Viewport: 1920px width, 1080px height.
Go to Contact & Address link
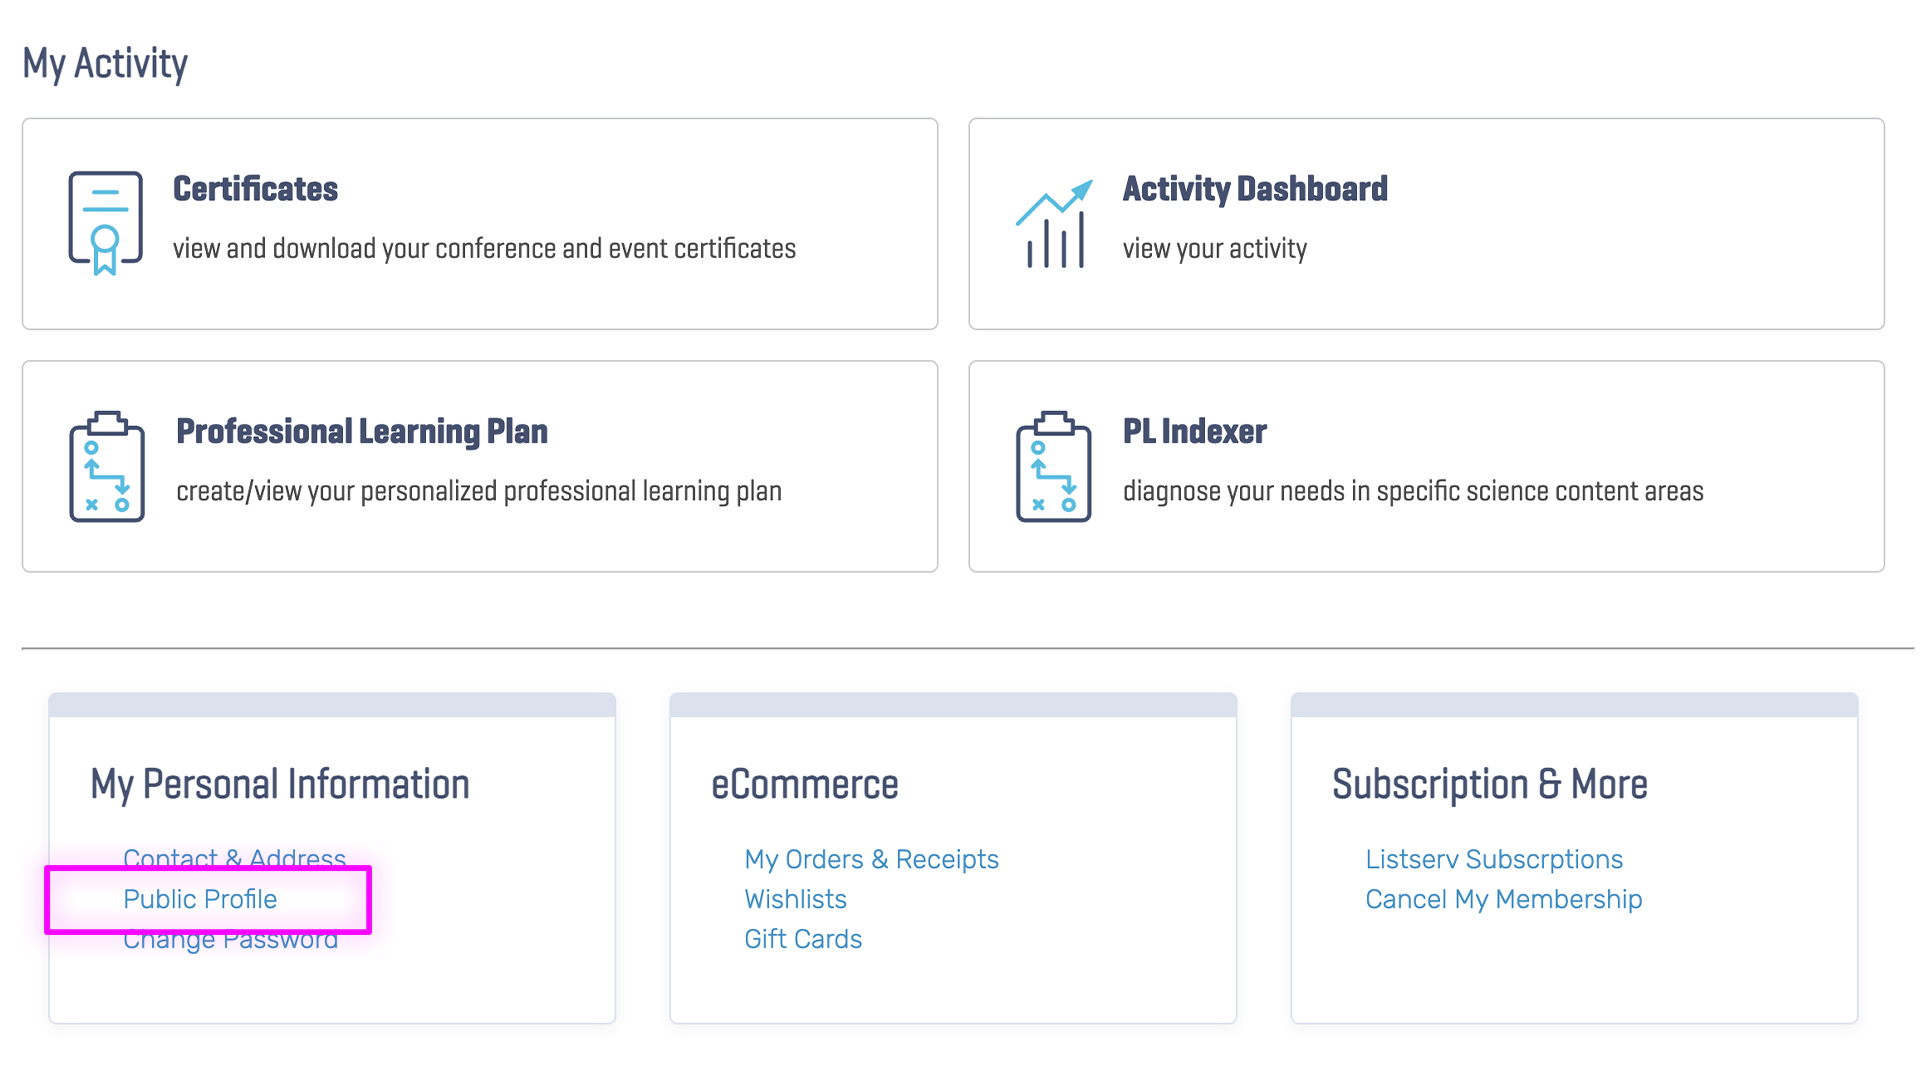[234, 858]
